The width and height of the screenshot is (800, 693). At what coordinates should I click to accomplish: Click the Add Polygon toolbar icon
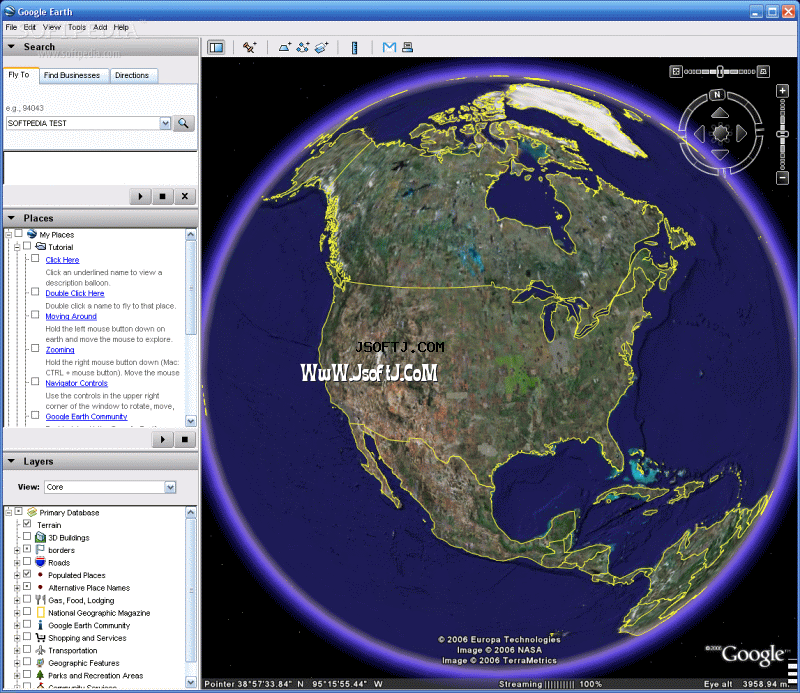285,47
